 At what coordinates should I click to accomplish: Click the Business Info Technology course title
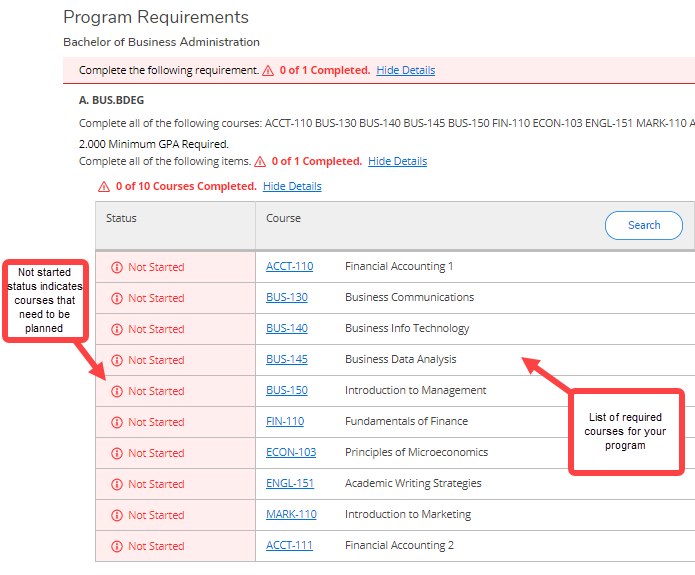407,329
